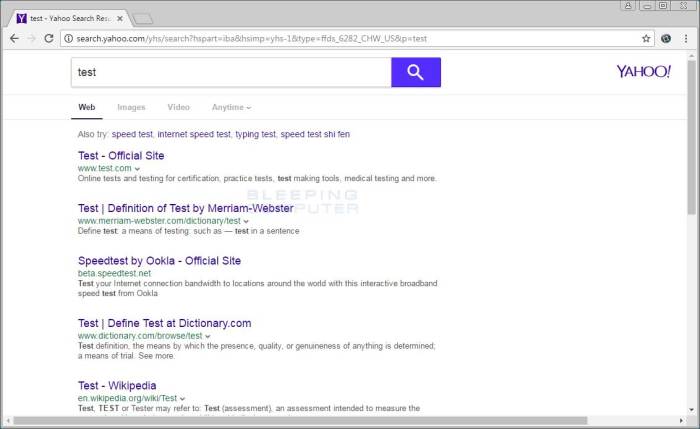Click the Yahoo logo
Image resolution: width=700 pixels, height=429 pixels.
coord(643,72)
